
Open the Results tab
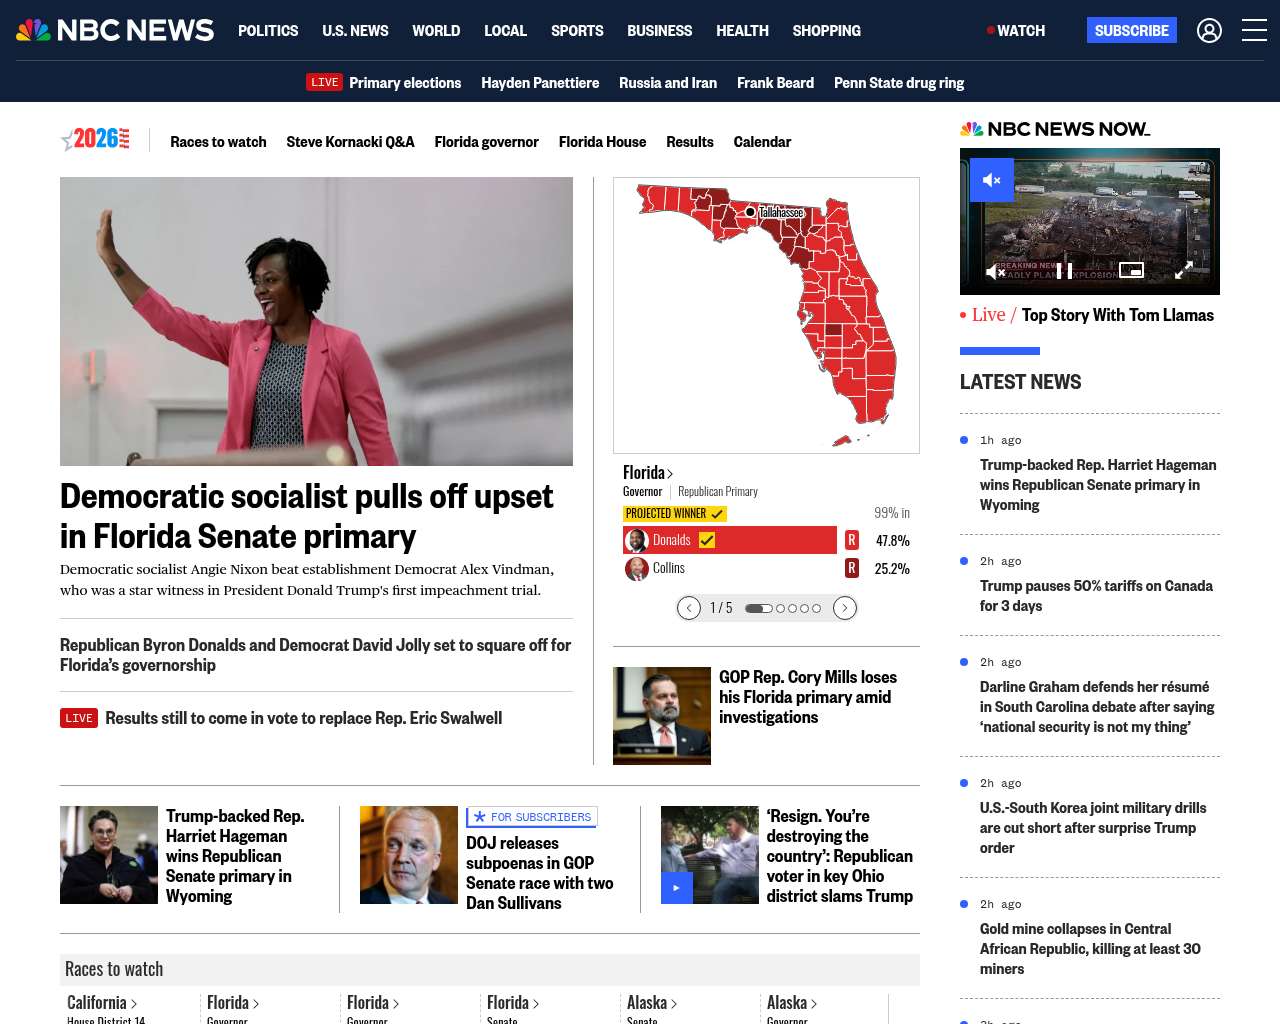click(690, 142)
